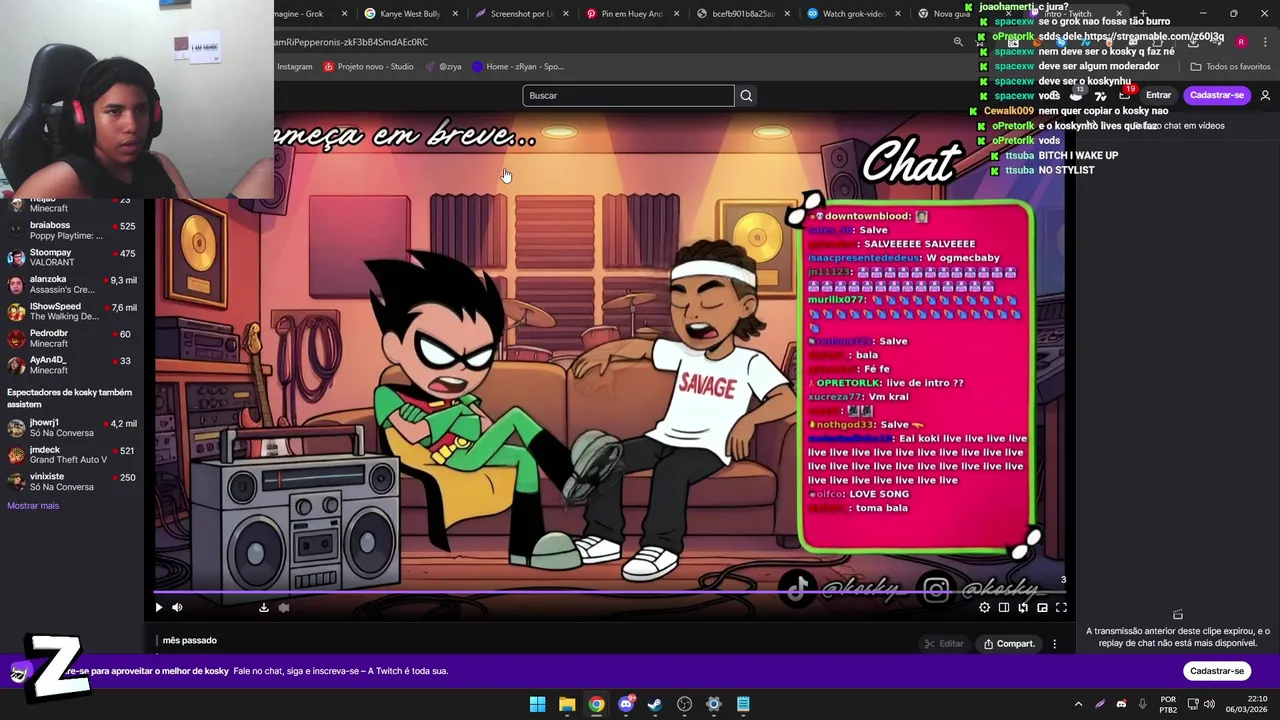The image size is (1280, 720).
Task: Open Settings gear app in taskbar
Action: 714,704
